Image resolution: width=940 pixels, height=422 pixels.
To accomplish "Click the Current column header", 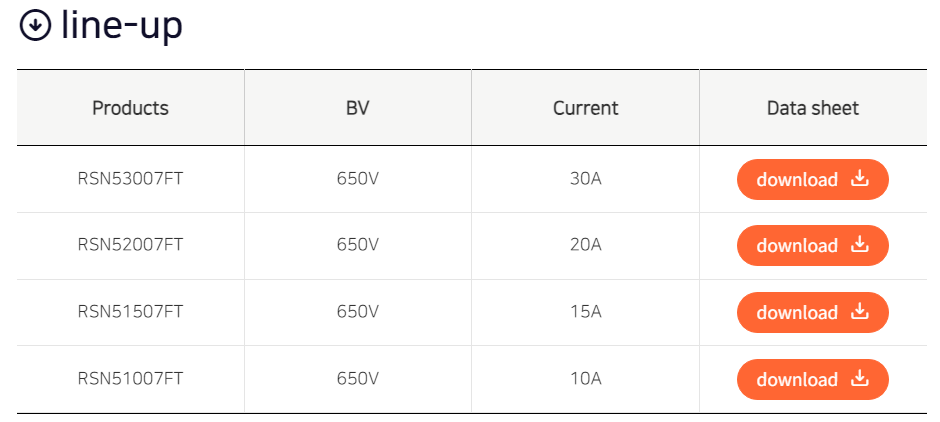I will click(585, 108).
